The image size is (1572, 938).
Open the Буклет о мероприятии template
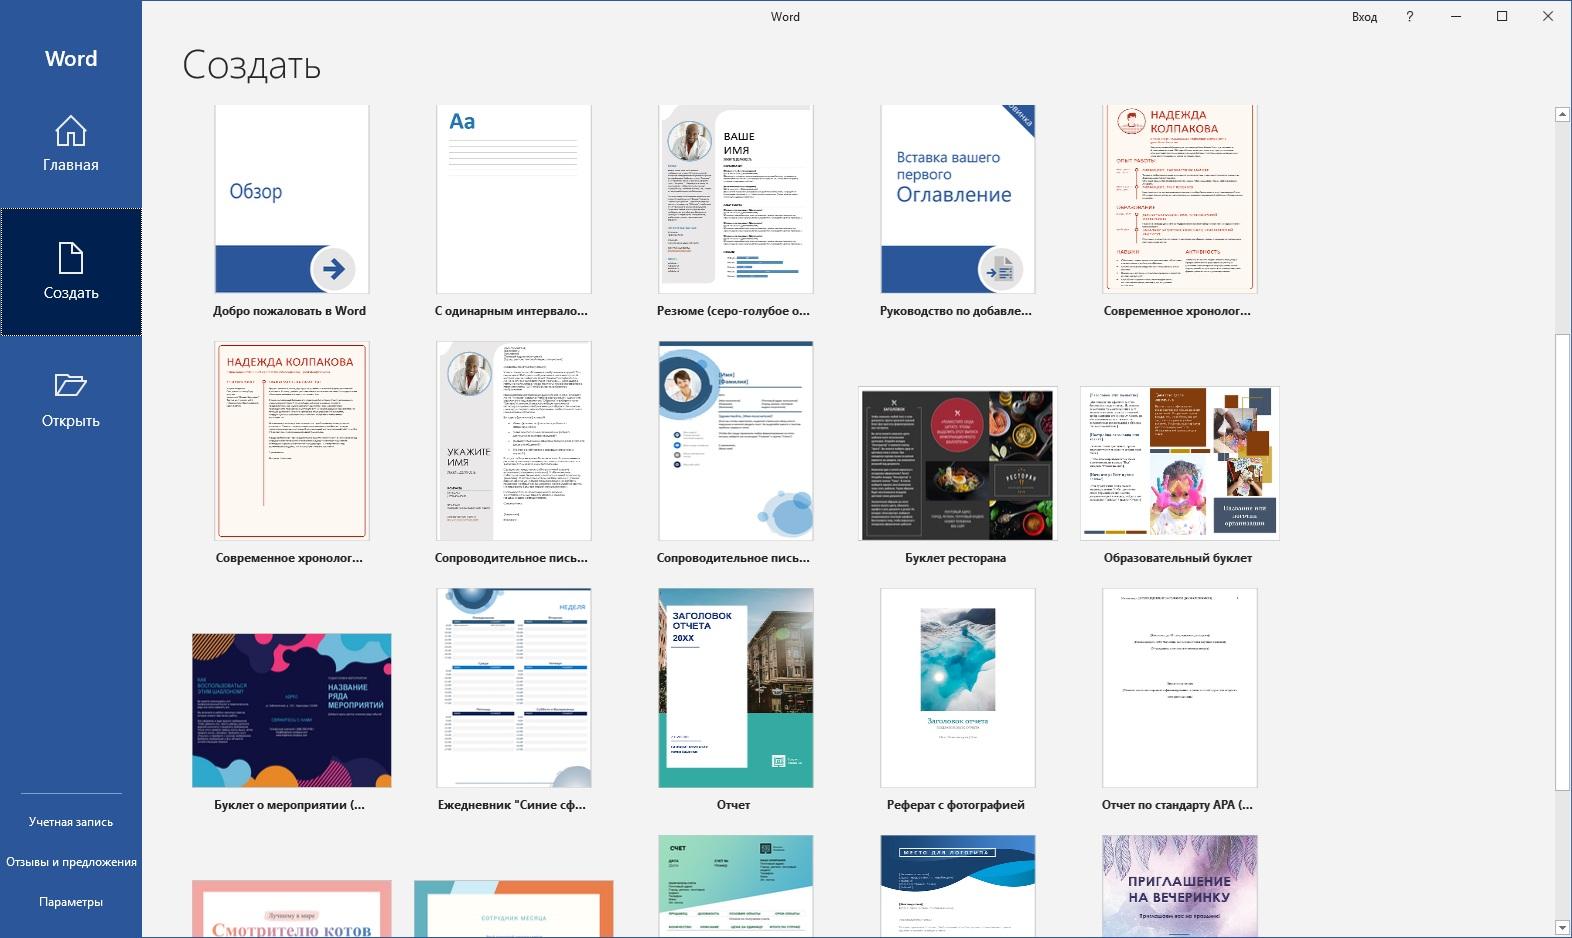pyautogui.click(x=292, y=710)
